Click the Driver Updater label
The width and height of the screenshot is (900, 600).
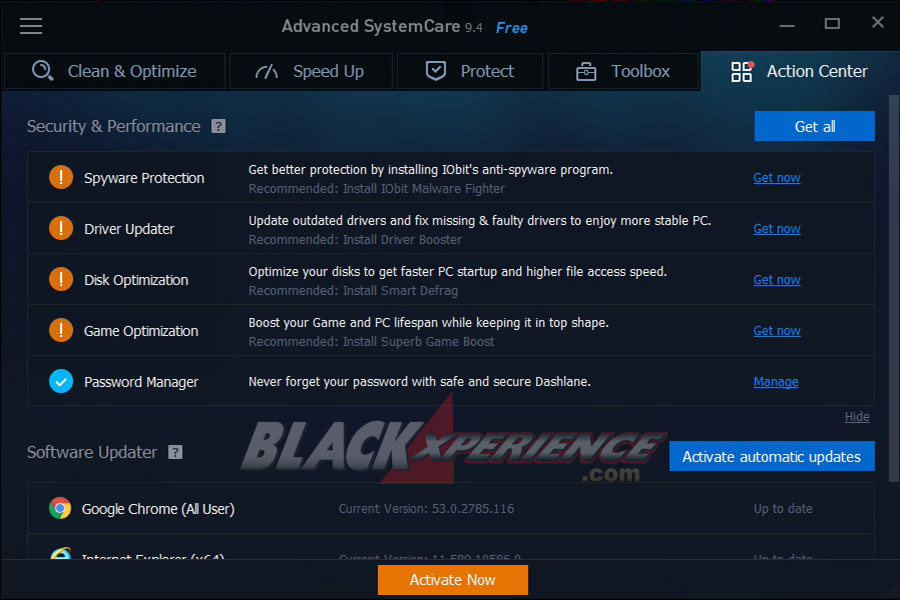tap(129, 229)
